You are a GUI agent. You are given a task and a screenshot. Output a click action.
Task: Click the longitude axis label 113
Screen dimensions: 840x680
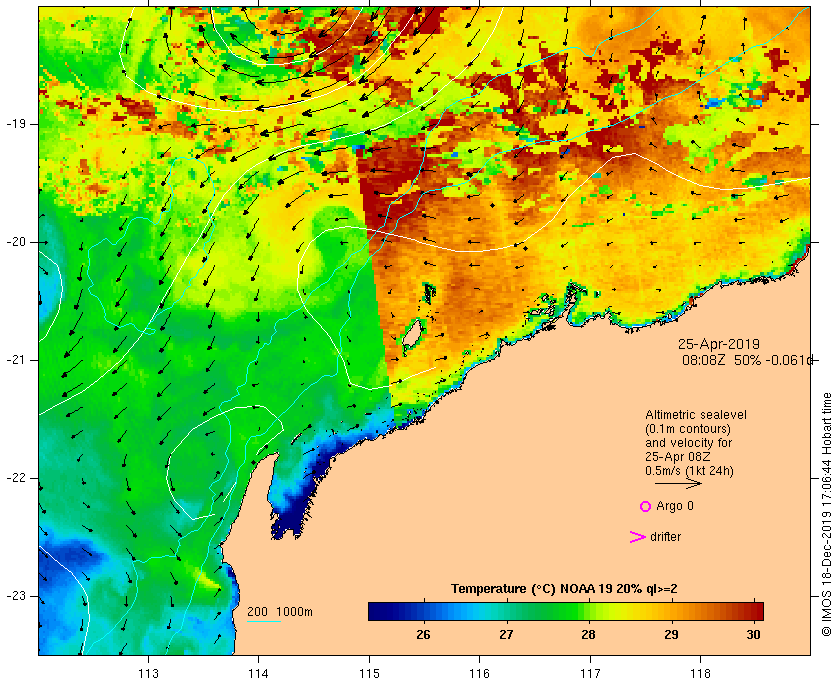[148, 674]
